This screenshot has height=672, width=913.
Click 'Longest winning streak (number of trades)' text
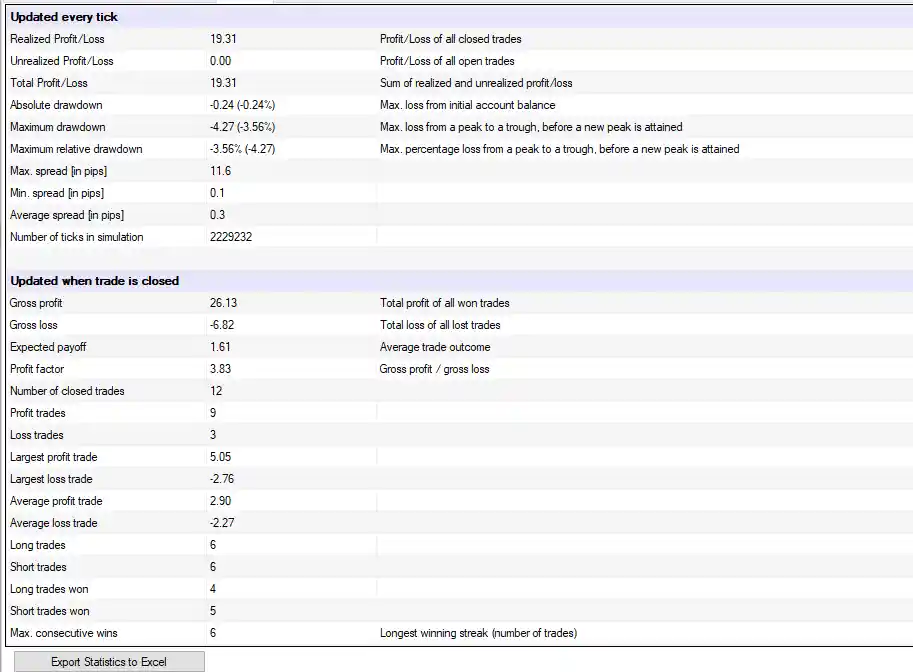478,633
